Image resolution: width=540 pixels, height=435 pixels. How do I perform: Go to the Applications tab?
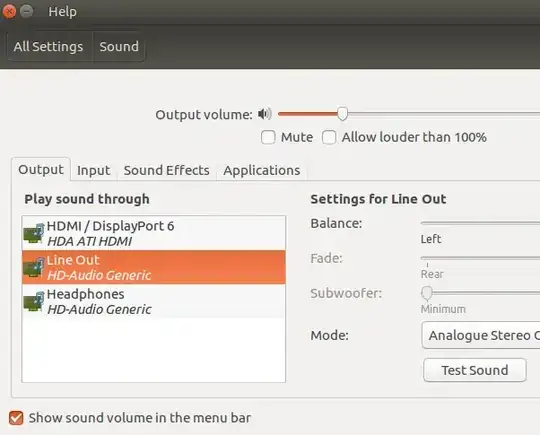[x=262, y=170]
